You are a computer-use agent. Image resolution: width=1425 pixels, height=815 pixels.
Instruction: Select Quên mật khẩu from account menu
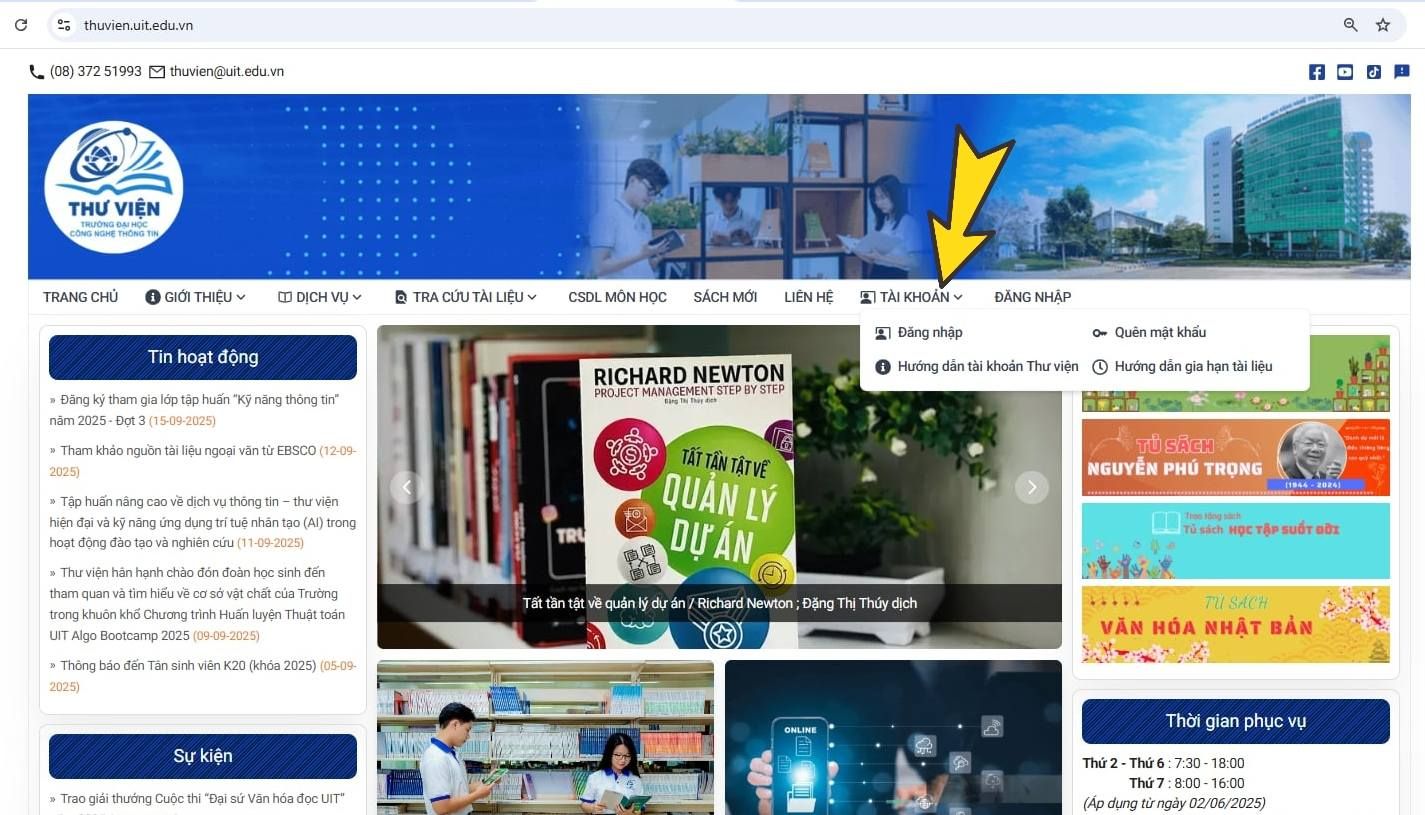[1160, 333]
